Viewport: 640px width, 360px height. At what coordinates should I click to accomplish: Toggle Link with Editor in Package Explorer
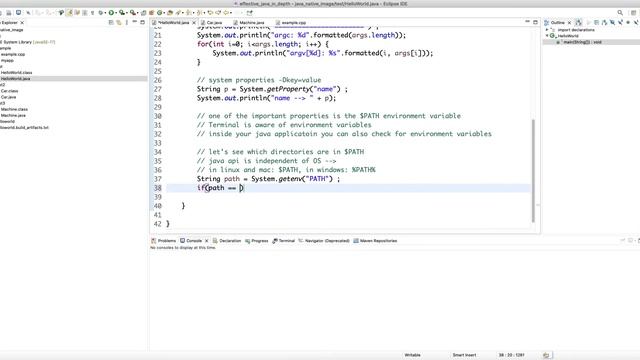pyautogui.click(x=118, y=22)
